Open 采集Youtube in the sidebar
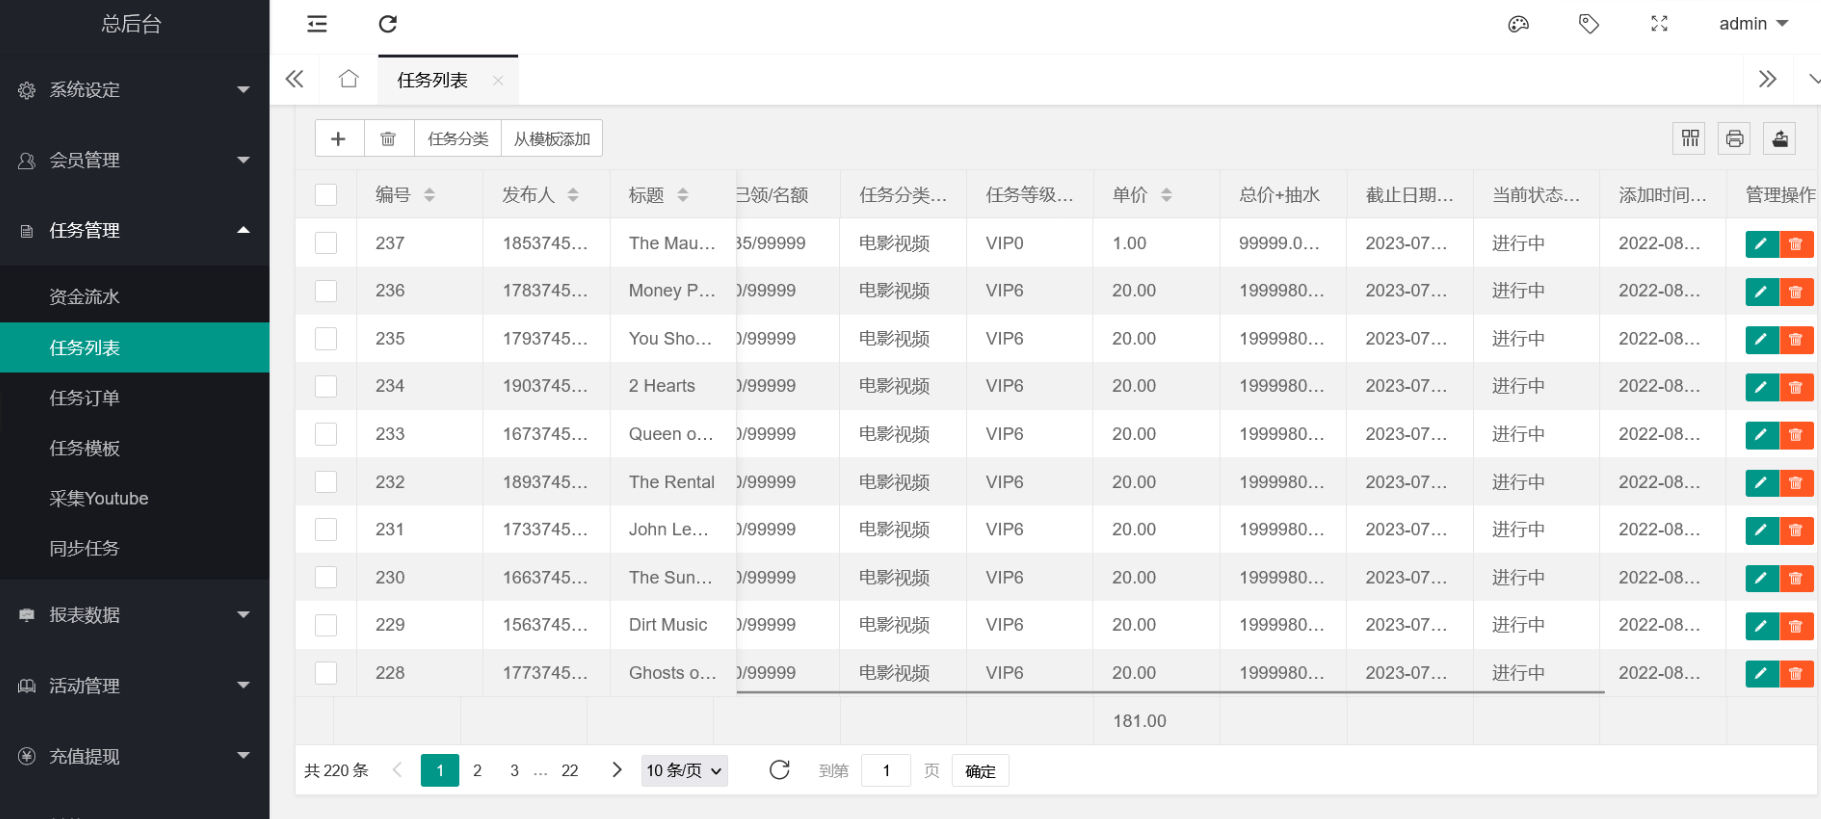 [135, 498]
